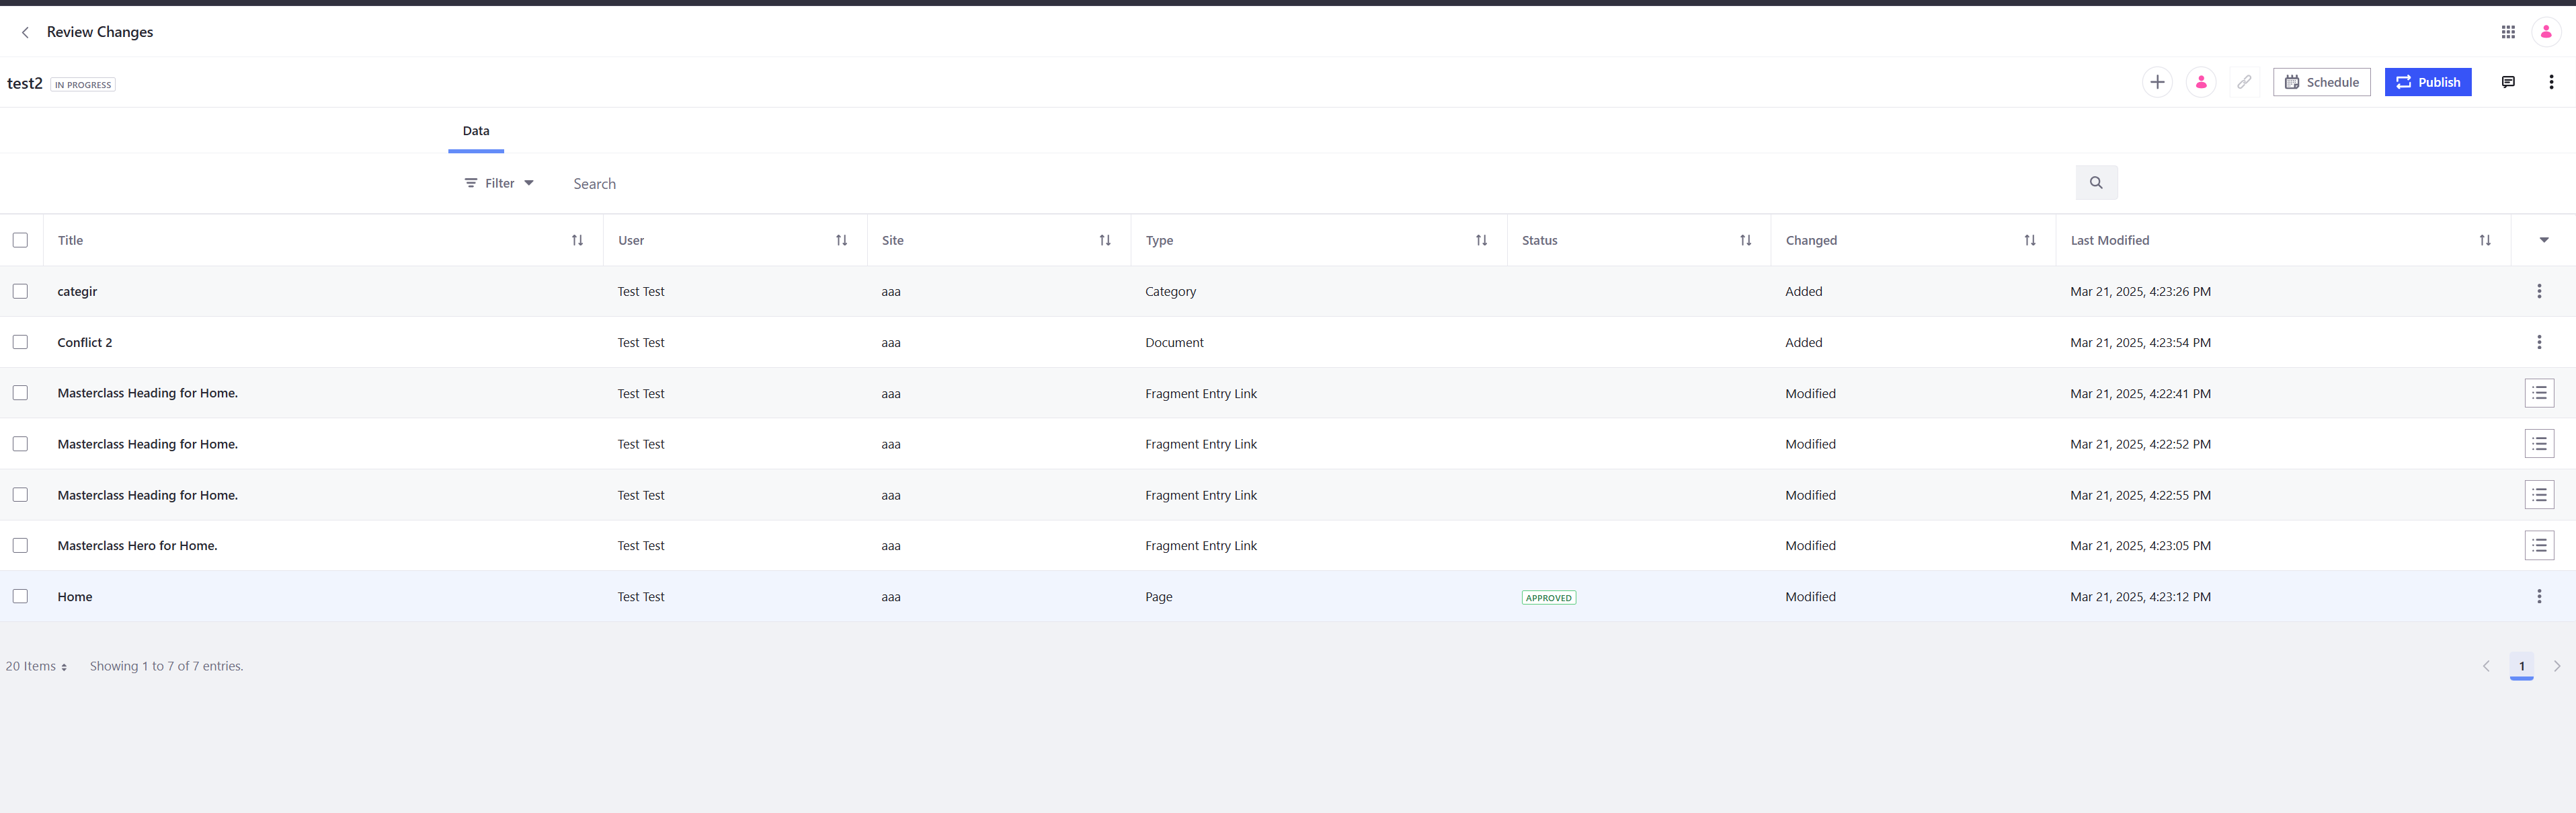Image resolution: width=2576 pixels, height=813 pixels.
Task: Open the column visibility dropdown caret
Action: (2544, 240)
